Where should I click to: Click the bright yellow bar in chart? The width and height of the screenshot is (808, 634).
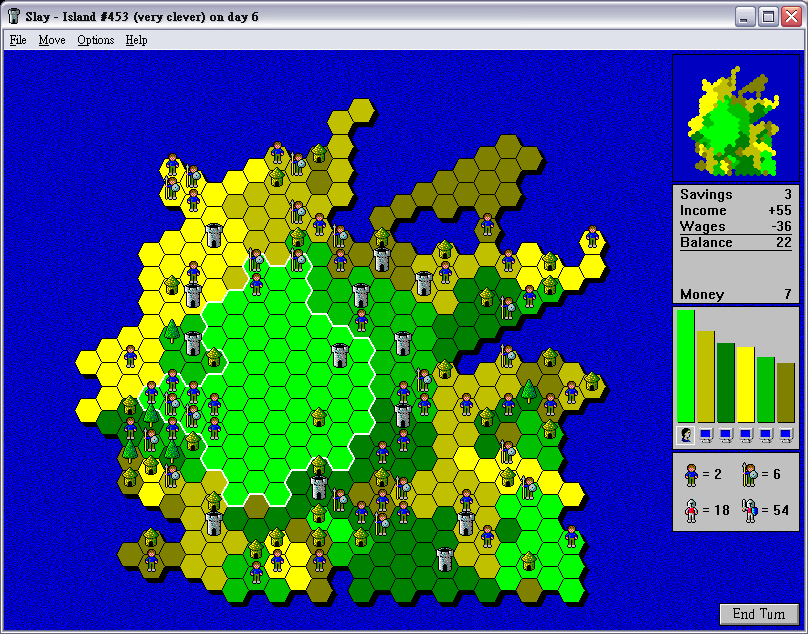coord(746,385)
